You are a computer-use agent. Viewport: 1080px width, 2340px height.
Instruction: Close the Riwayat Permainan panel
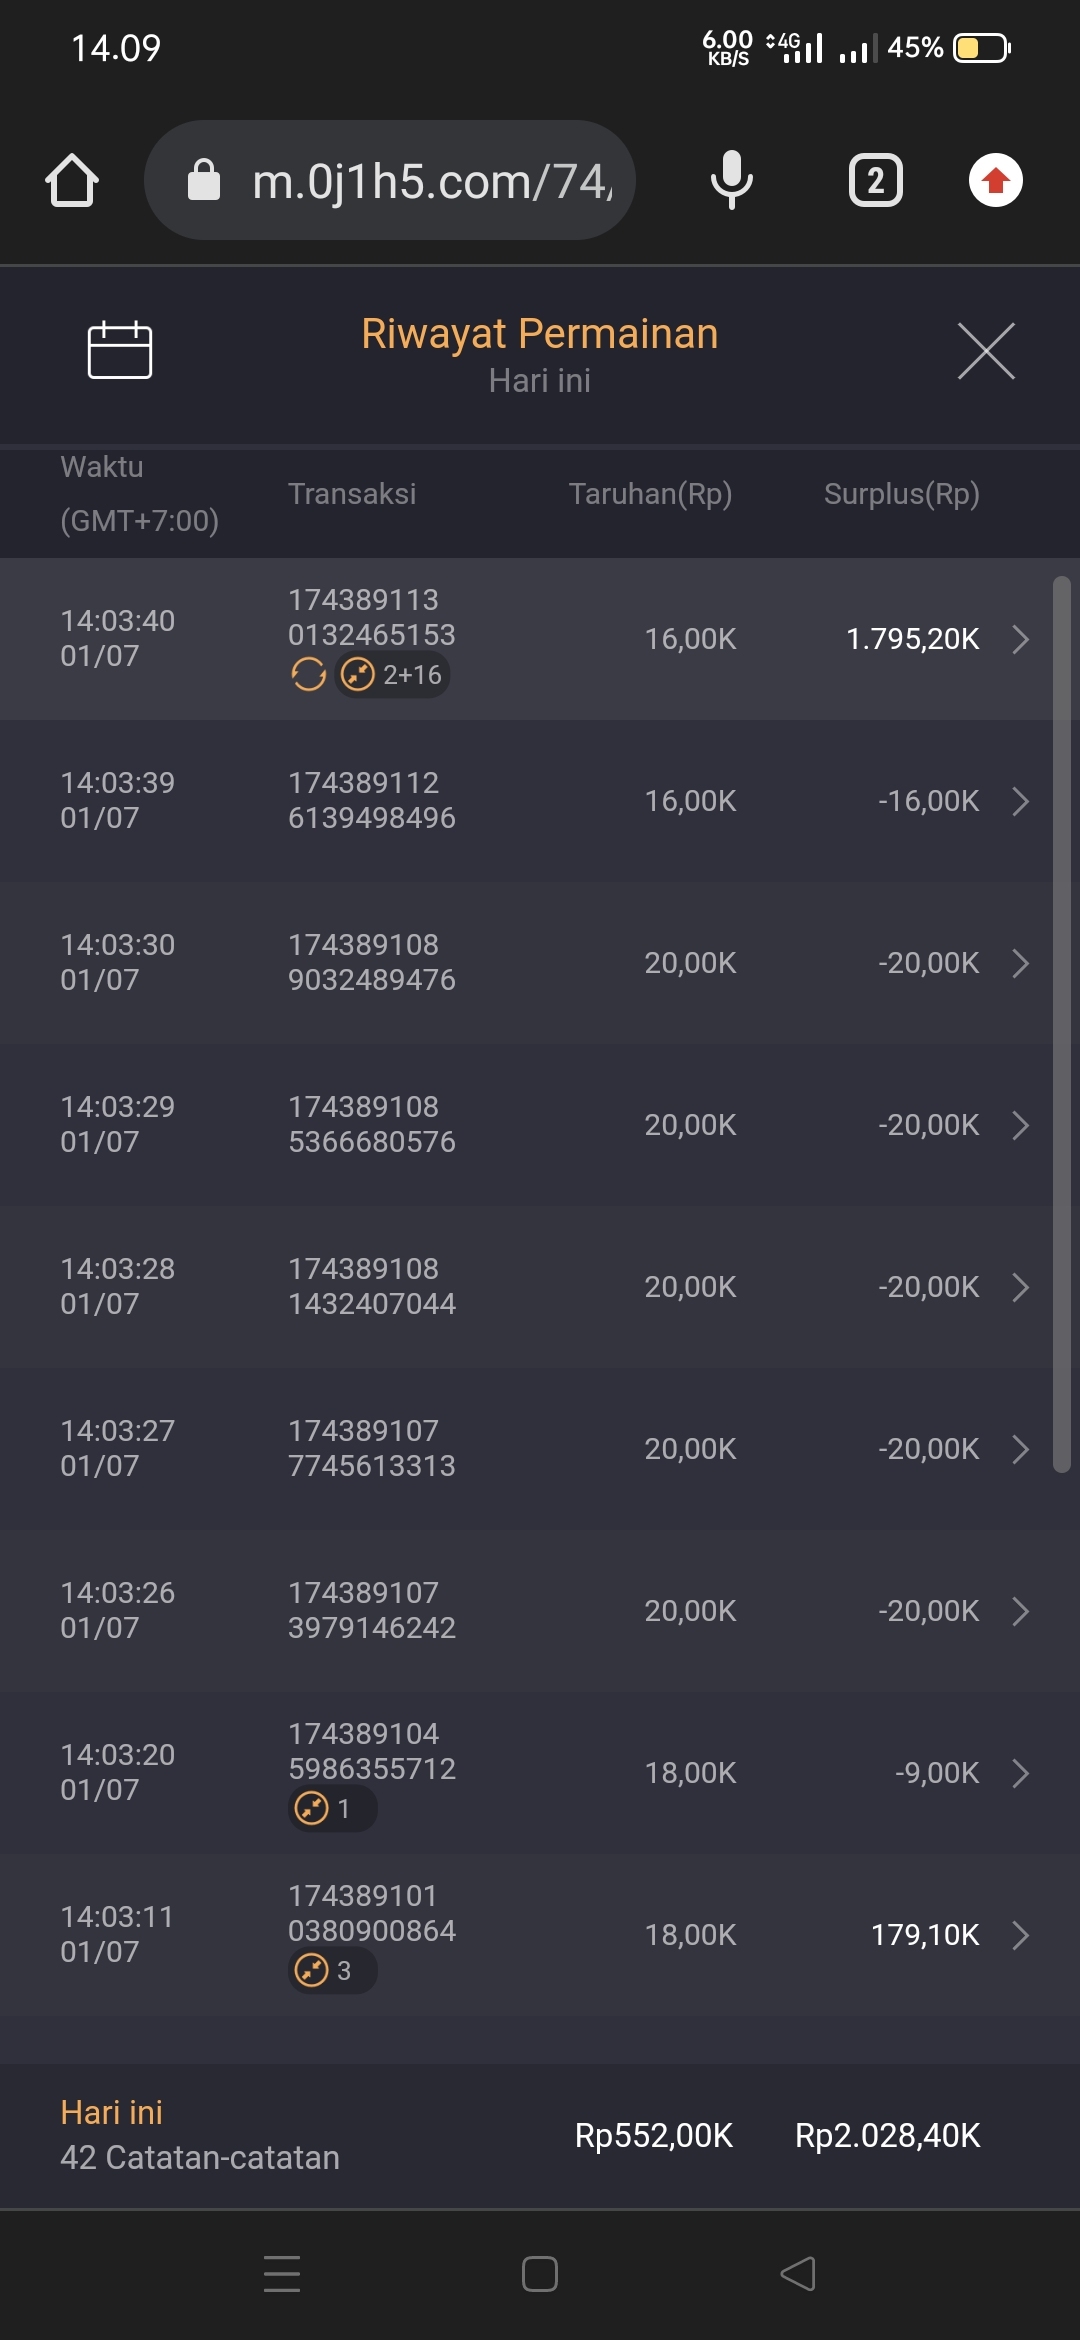[x=986, y=351]
